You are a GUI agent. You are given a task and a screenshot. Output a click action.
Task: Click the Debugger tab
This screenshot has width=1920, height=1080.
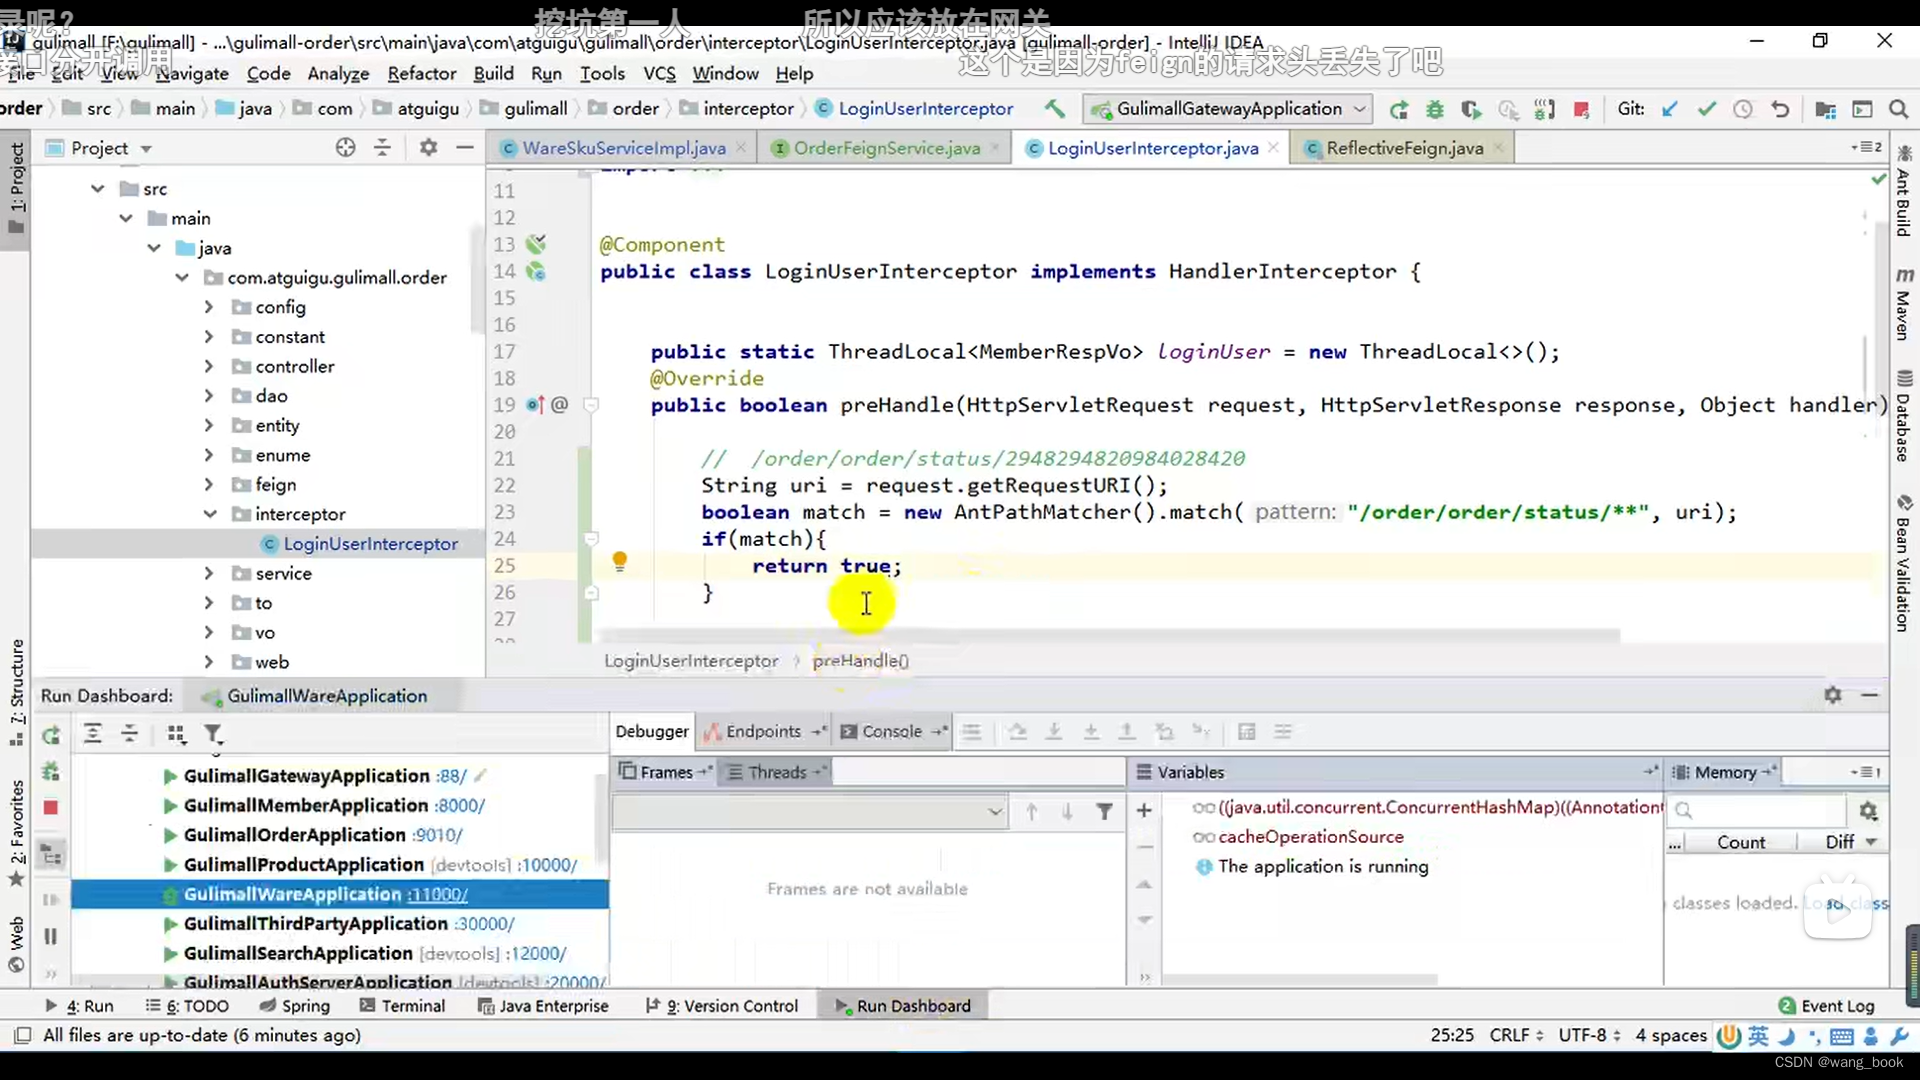pos(651,731)
